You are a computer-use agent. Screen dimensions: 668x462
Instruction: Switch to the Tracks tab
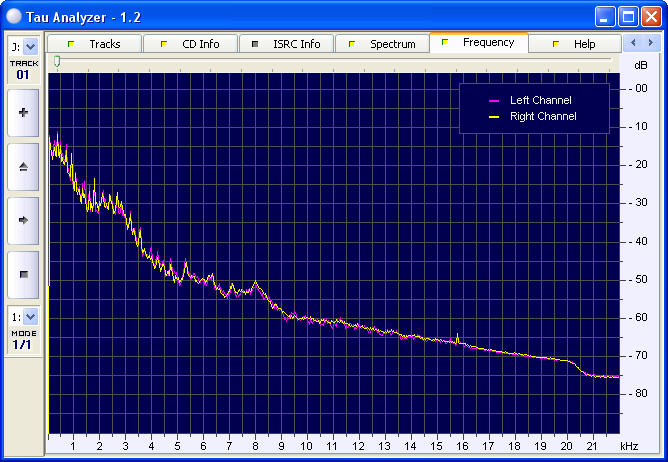pos(94,44)
